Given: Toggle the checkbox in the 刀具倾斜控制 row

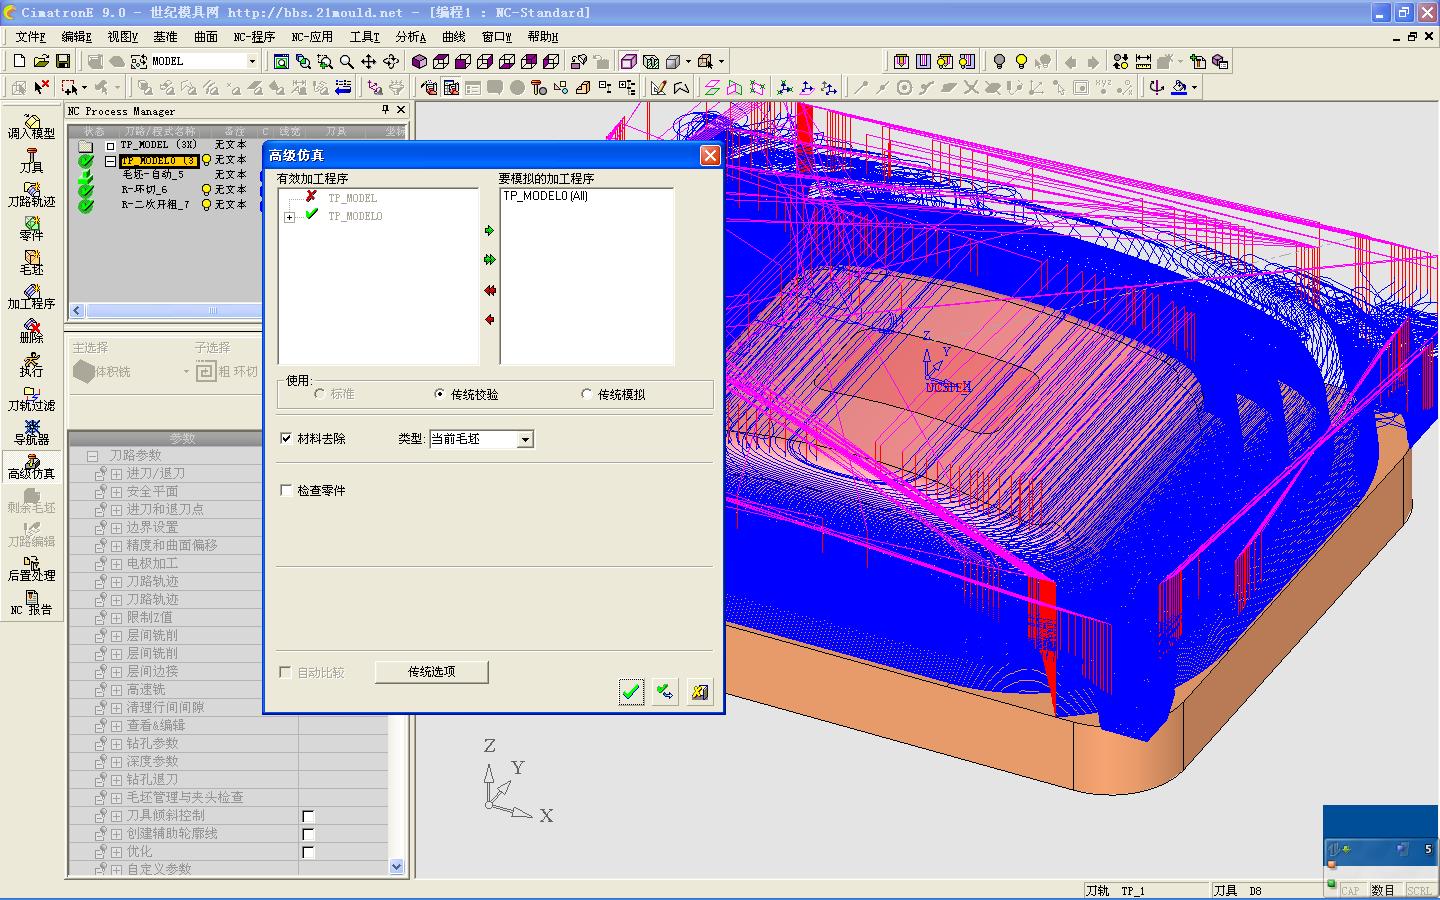Looking at the screenshot, I should coord(308,816).
